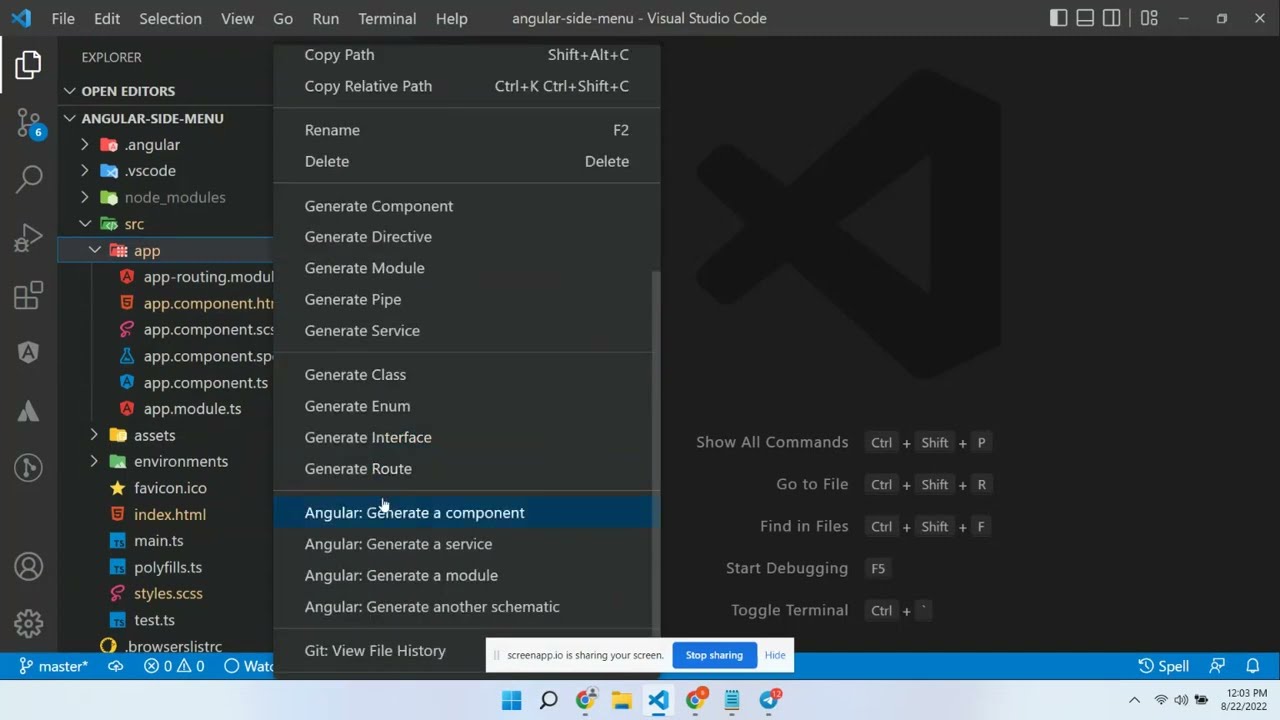Open Source Control view with 6 changes
This screenshot has height=720, width=1280.
point(29,123)
